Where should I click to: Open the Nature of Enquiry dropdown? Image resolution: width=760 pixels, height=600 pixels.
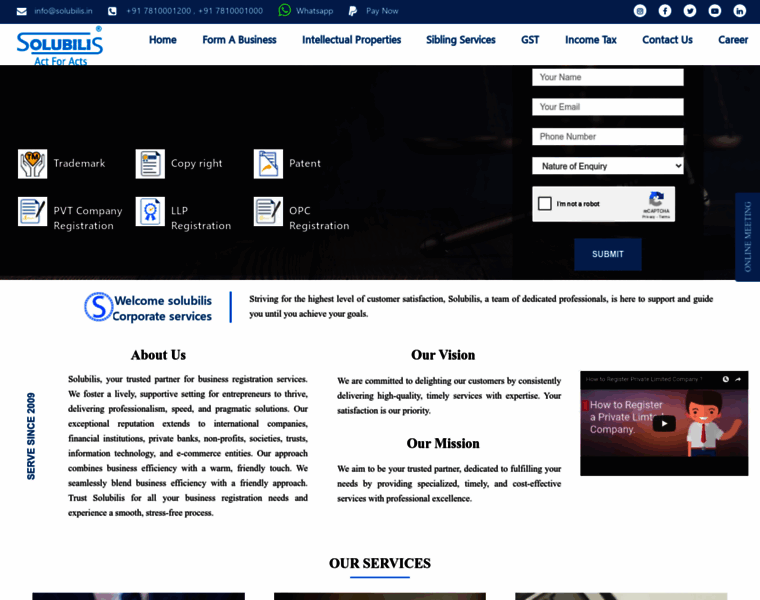[608, 166]
